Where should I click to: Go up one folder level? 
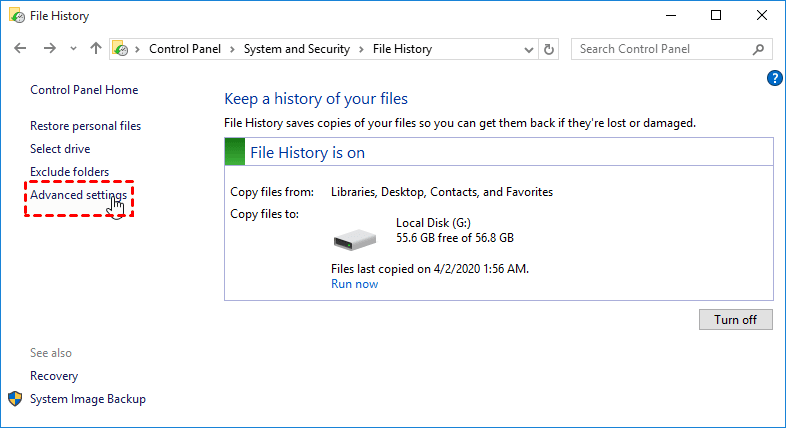tap(96, 49)
